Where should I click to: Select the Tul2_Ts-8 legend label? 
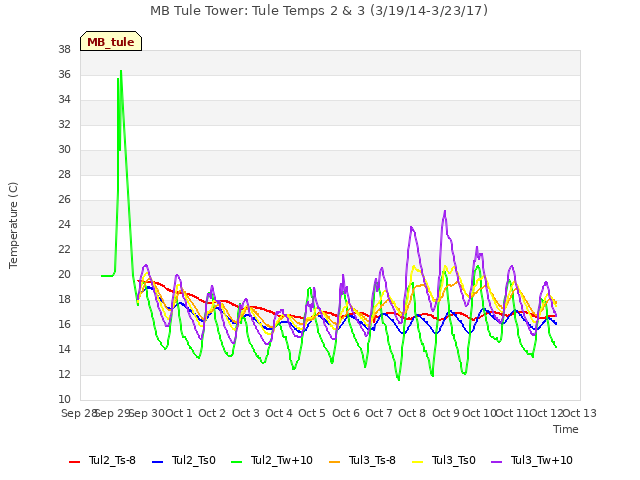coord(112,460)
